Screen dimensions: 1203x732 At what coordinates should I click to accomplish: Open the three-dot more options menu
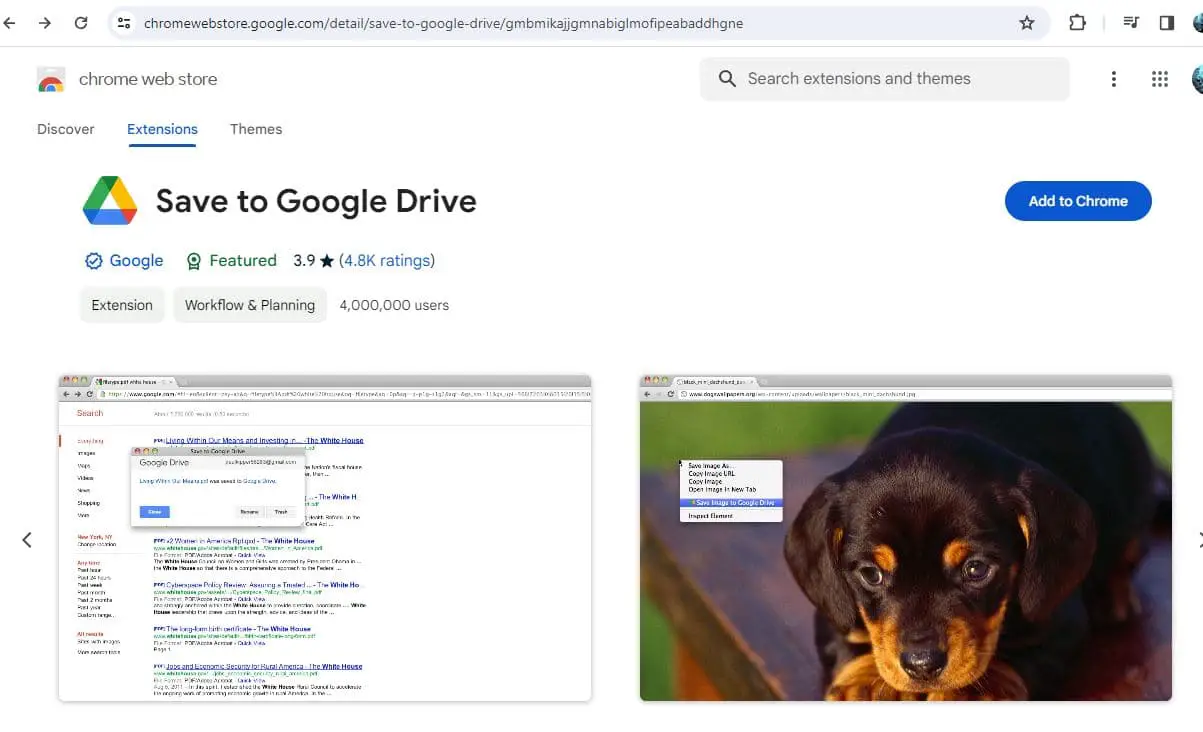(x=1113, y=79)
